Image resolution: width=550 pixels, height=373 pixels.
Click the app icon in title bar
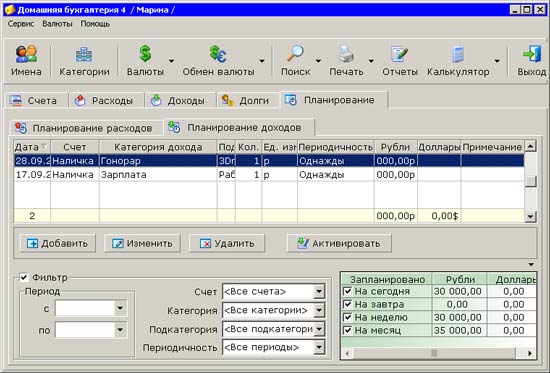[x=9, y=9]
